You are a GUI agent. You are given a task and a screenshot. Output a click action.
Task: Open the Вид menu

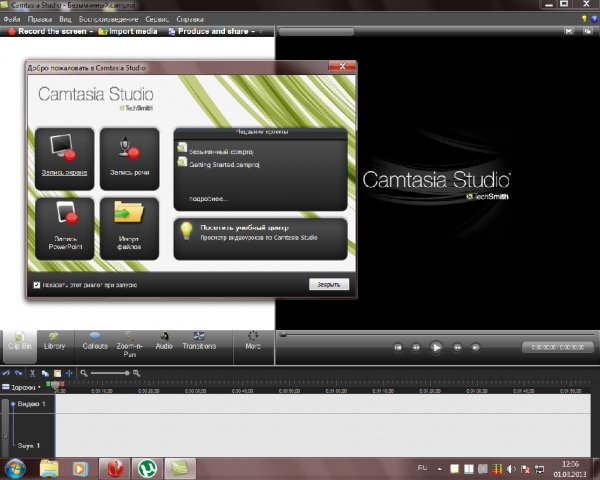(x=65, y=19)
